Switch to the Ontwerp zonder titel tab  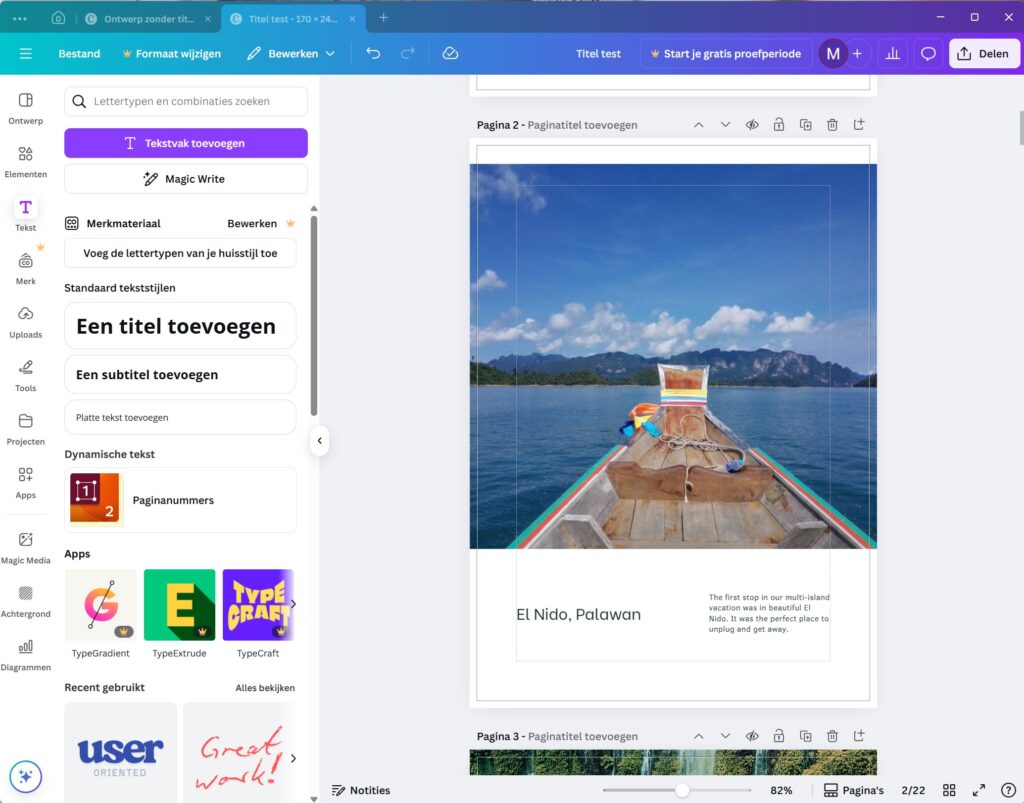point(150,18)
